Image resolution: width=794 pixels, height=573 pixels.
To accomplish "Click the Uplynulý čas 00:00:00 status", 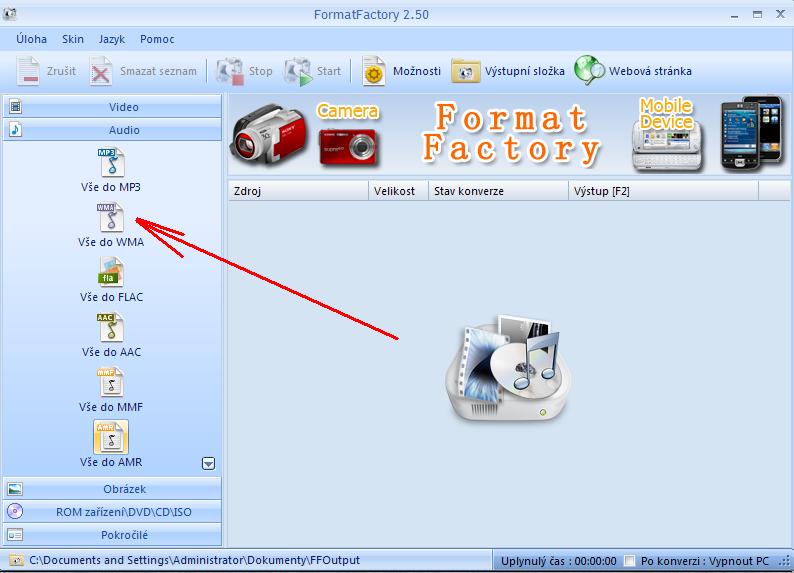I will [559, 561].
